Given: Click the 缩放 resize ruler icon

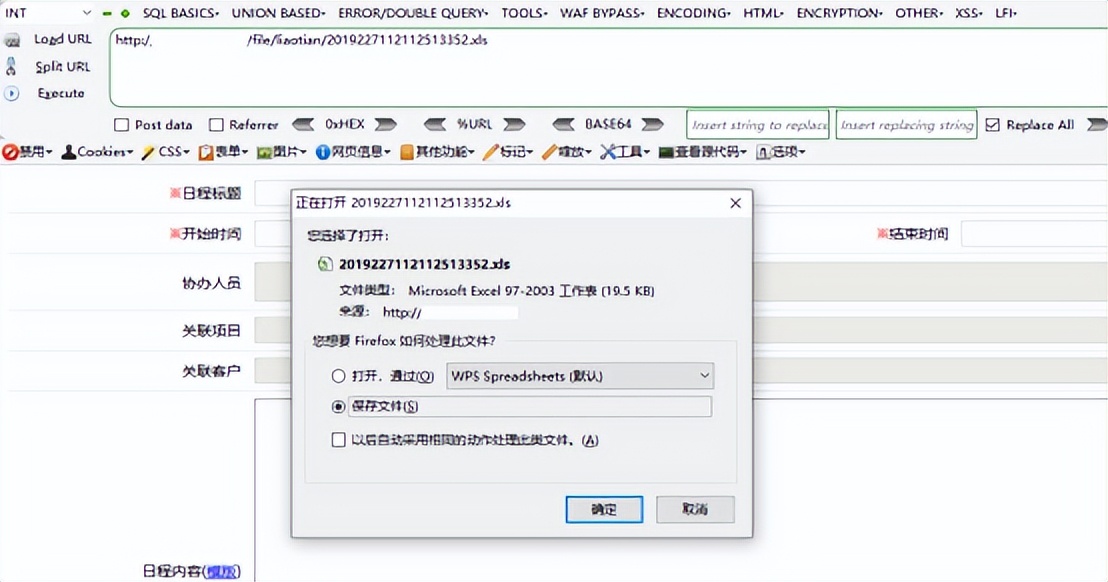Looking at the screenshot, I should 550,152.
